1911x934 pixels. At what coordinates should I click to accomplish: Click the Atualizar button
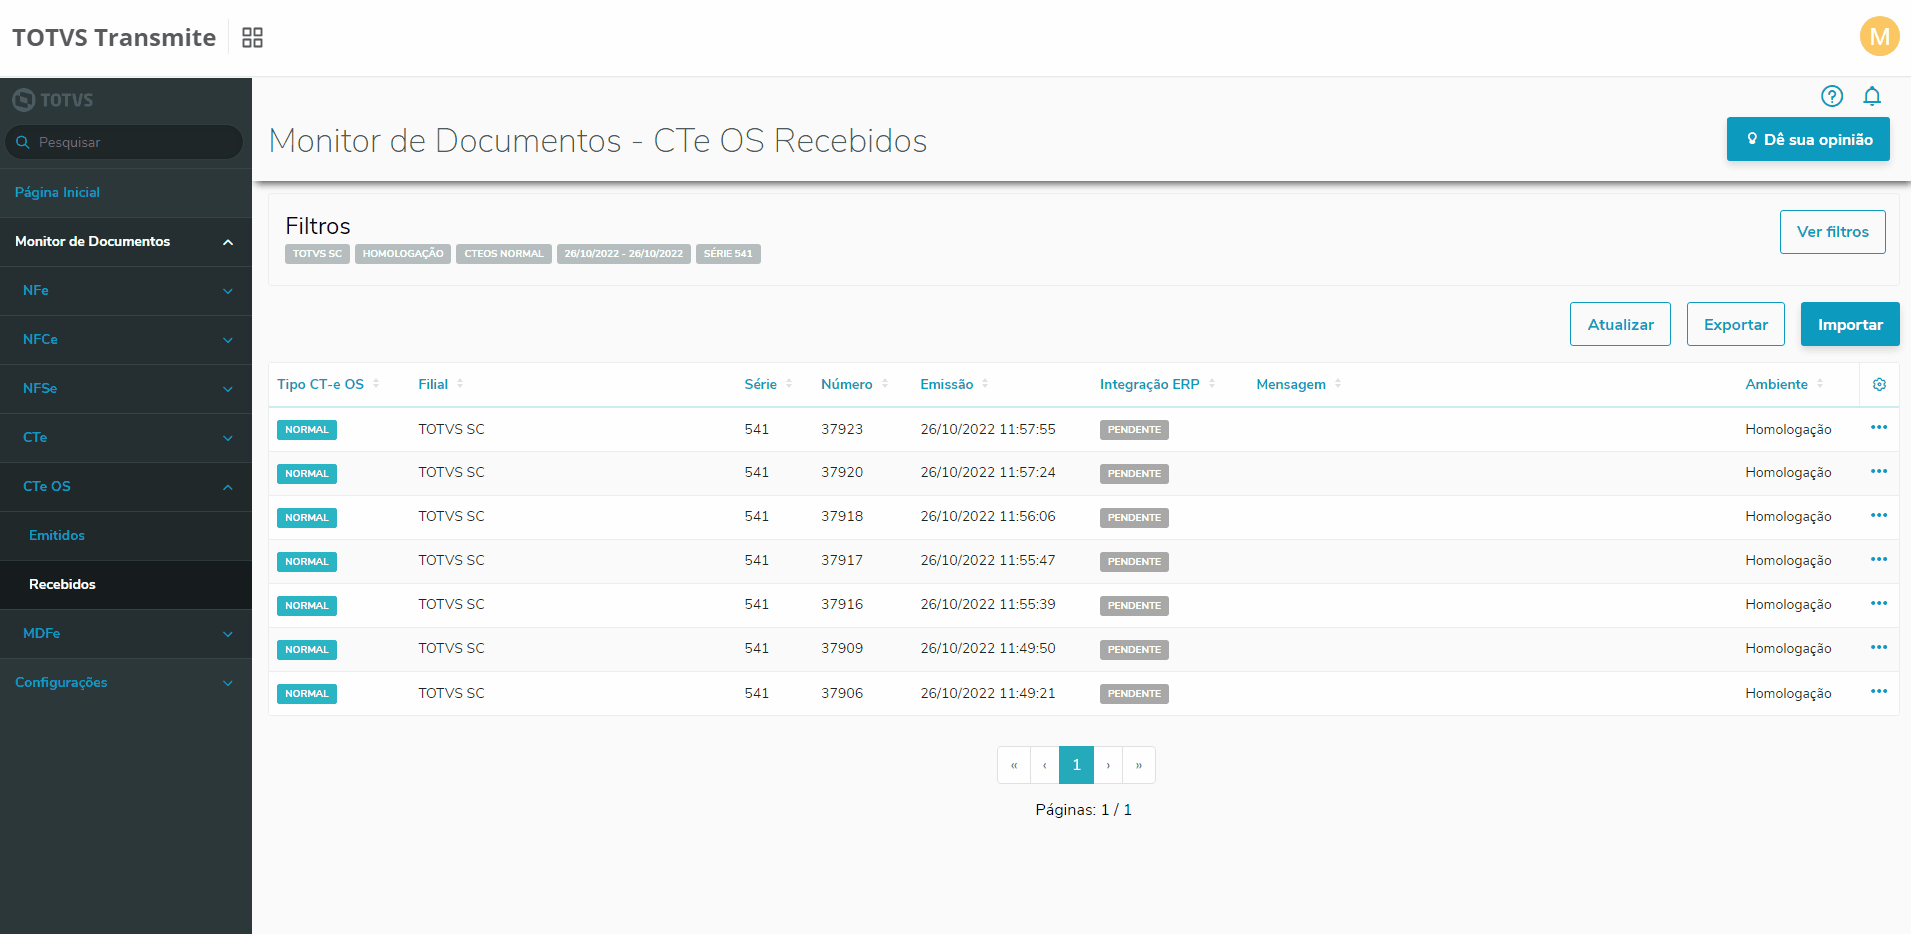coord(1620,324)
